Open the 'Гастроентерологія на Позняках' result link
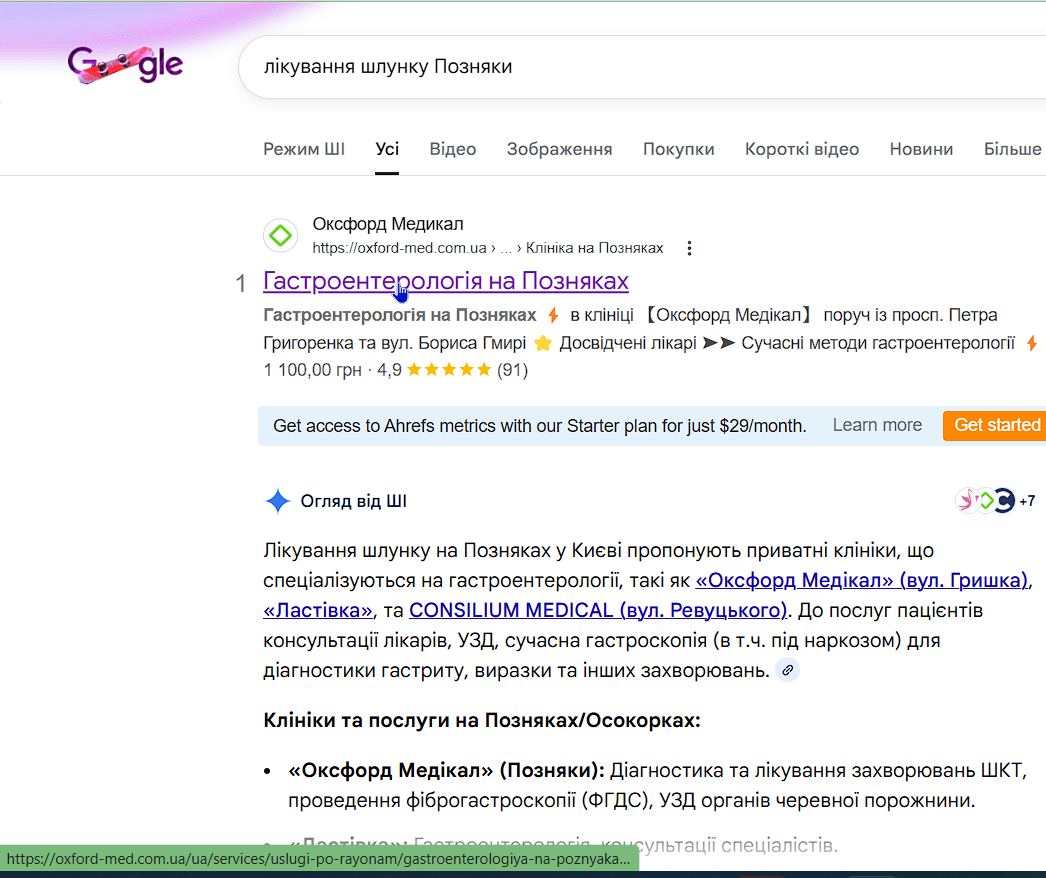Screen dimensions: 1046x878 (x=446, y=281)
